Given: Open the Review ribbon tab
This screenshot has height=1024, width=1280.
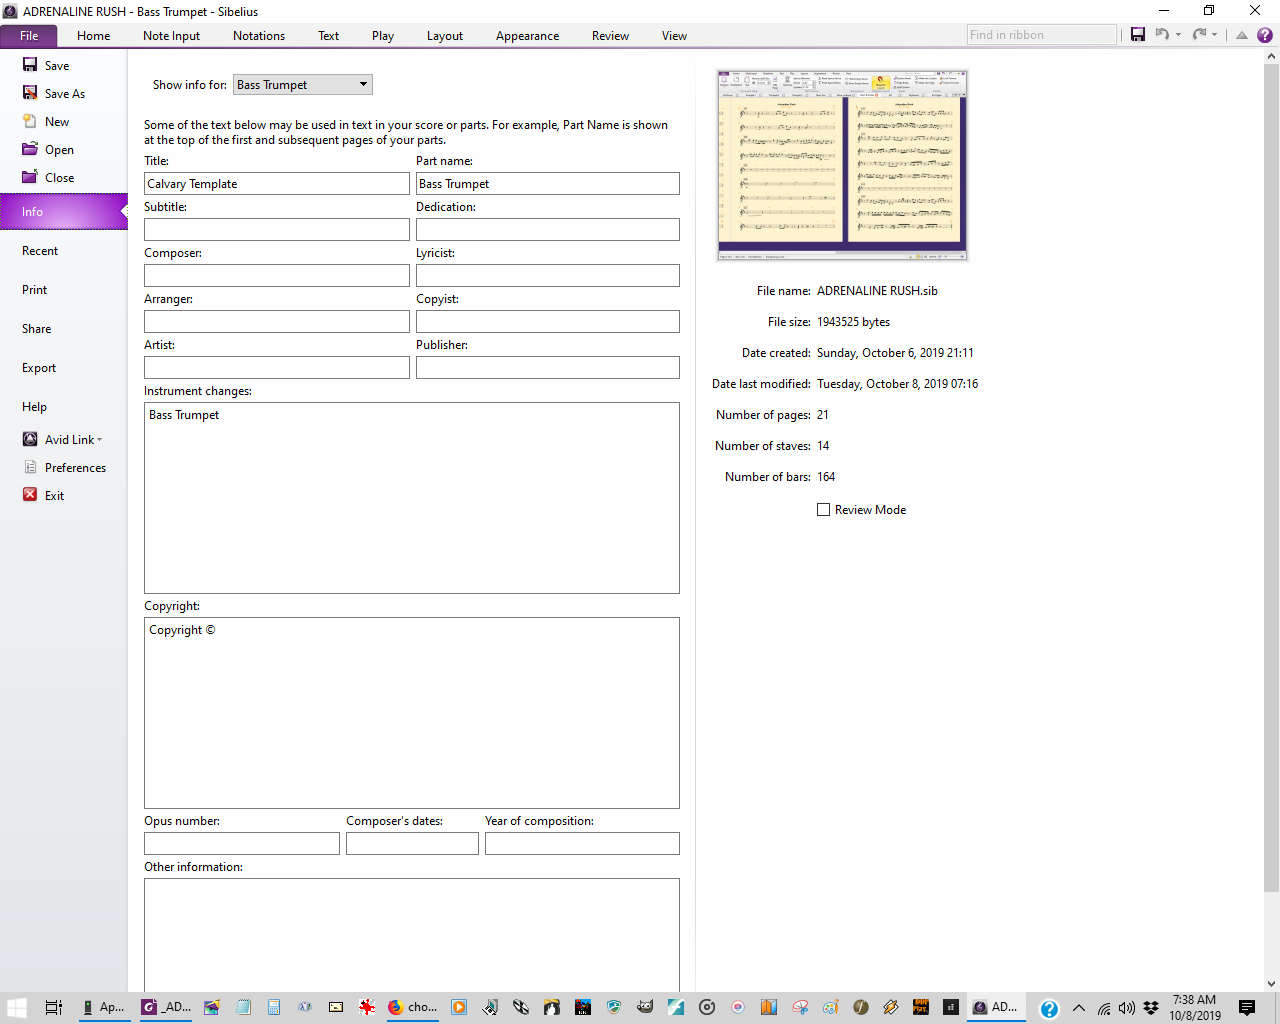Looking at the screenshot, I should (x=610, y=35).
